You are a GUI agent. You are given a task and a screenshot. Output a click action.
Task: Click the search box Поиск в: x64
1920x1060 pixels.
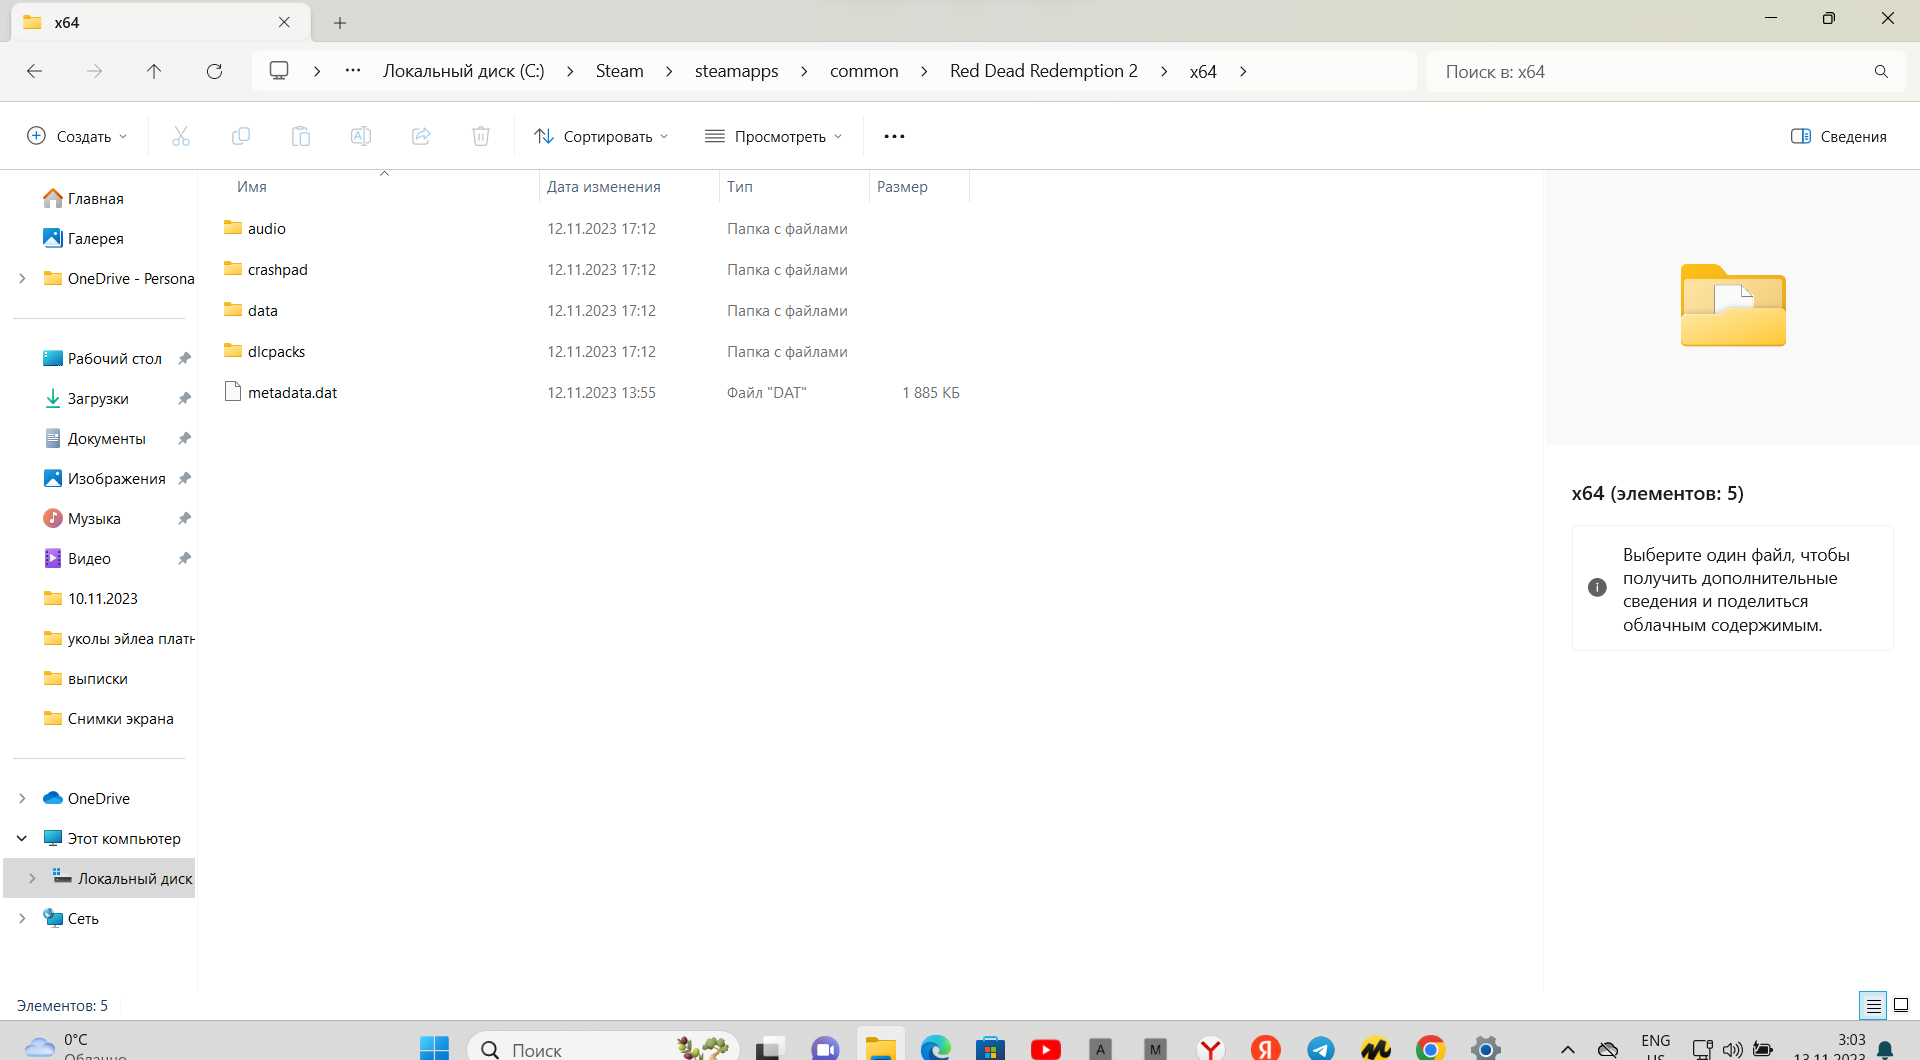point(1650,72)
